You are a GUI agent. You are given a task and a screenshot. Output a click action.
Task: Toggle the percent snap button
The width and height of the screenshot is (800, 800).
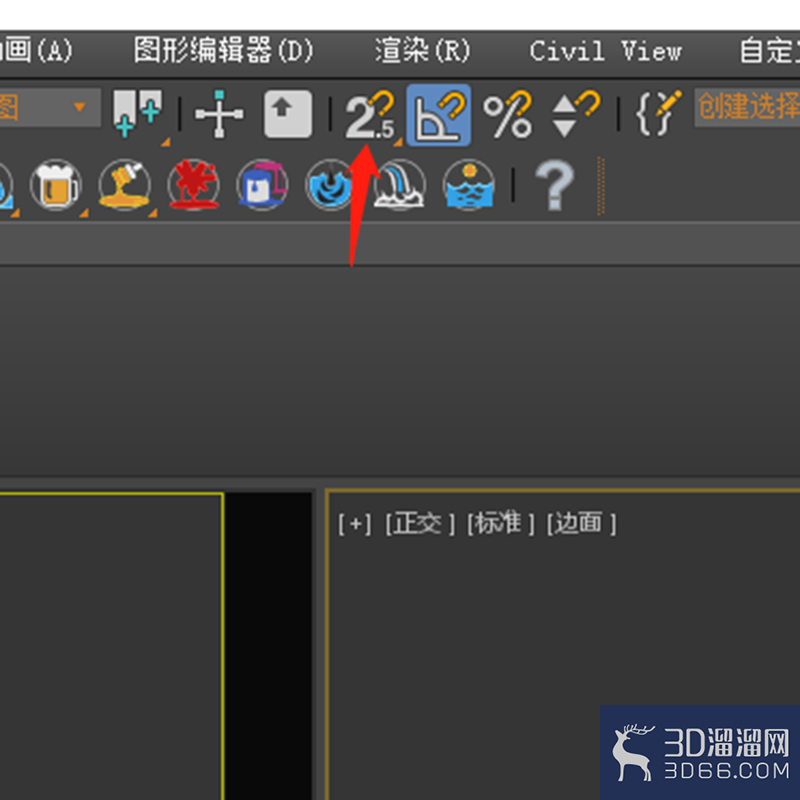tap(508, 115)
